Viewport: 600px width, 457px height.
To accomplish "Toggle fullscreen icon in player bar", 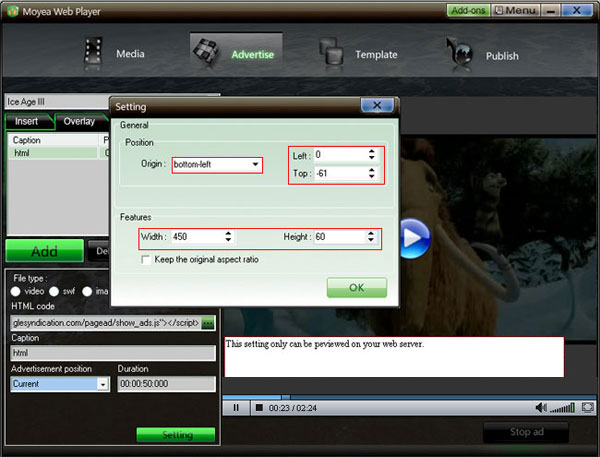I will [x=588, y=407].
